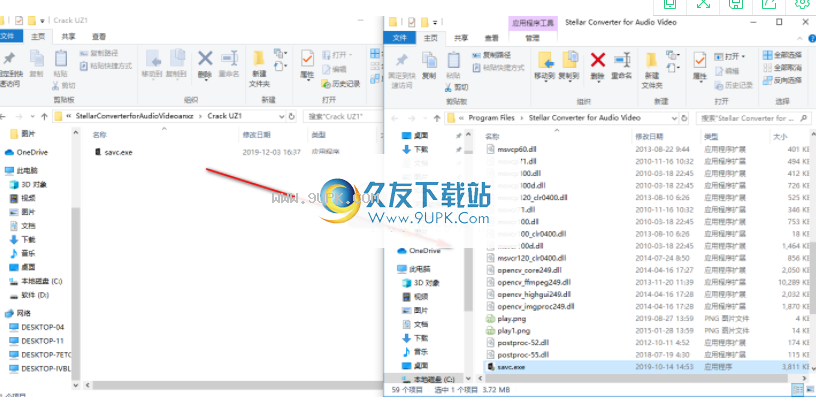
Task: Click Move to (移动到) in Stellar Converter window
Action: click(545, 66)
